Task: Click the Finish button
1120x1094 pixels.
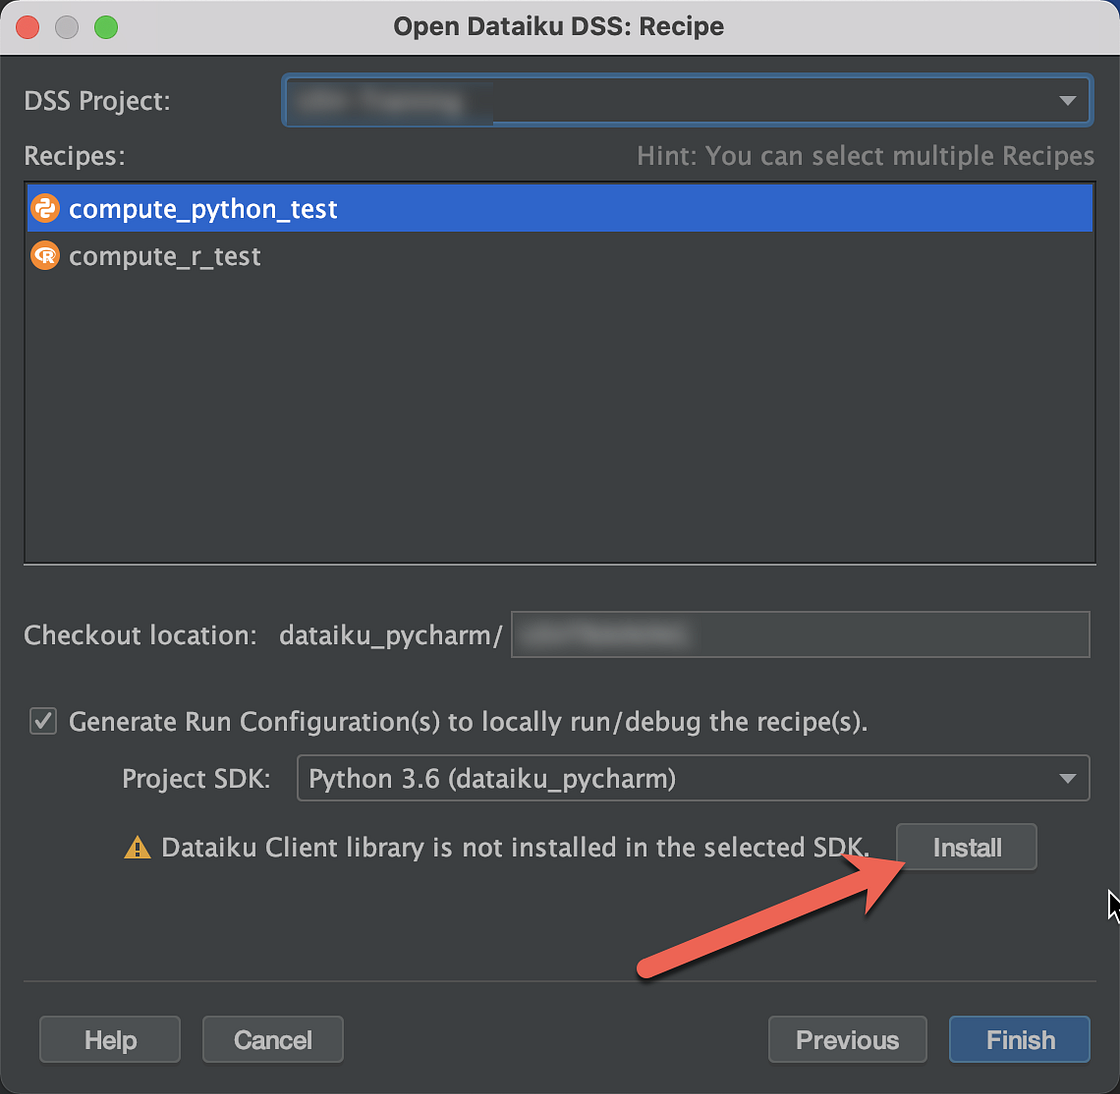Action: point(1018,1039)
